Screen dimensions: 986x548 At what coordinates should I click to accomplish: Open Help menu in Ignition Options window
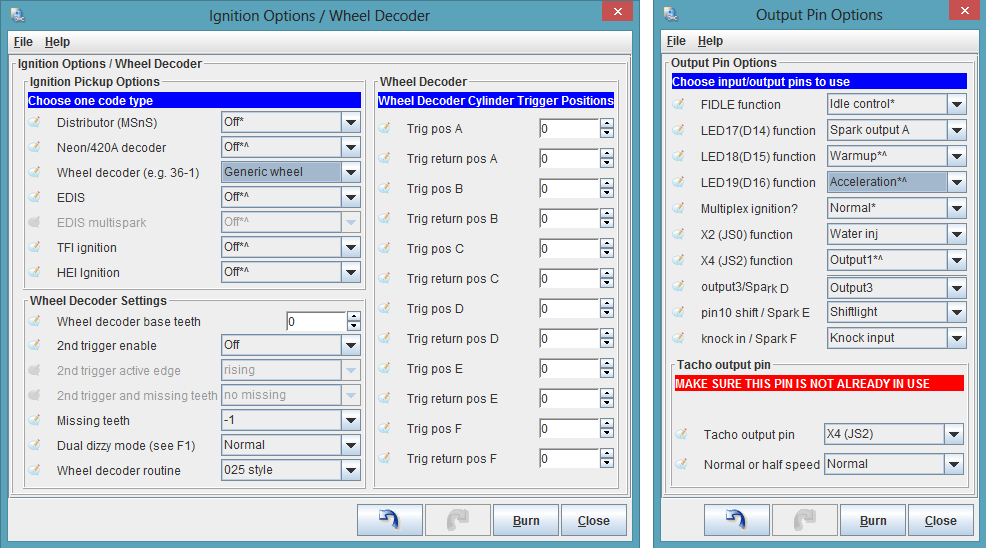click(57, 42)
